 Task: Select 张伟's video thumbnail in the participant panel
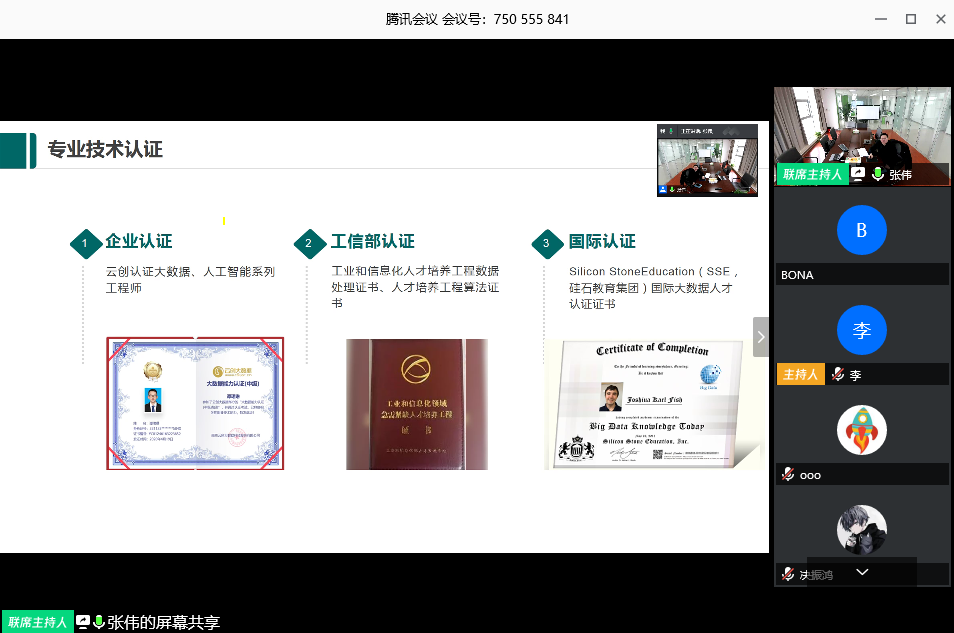[861, 130]
